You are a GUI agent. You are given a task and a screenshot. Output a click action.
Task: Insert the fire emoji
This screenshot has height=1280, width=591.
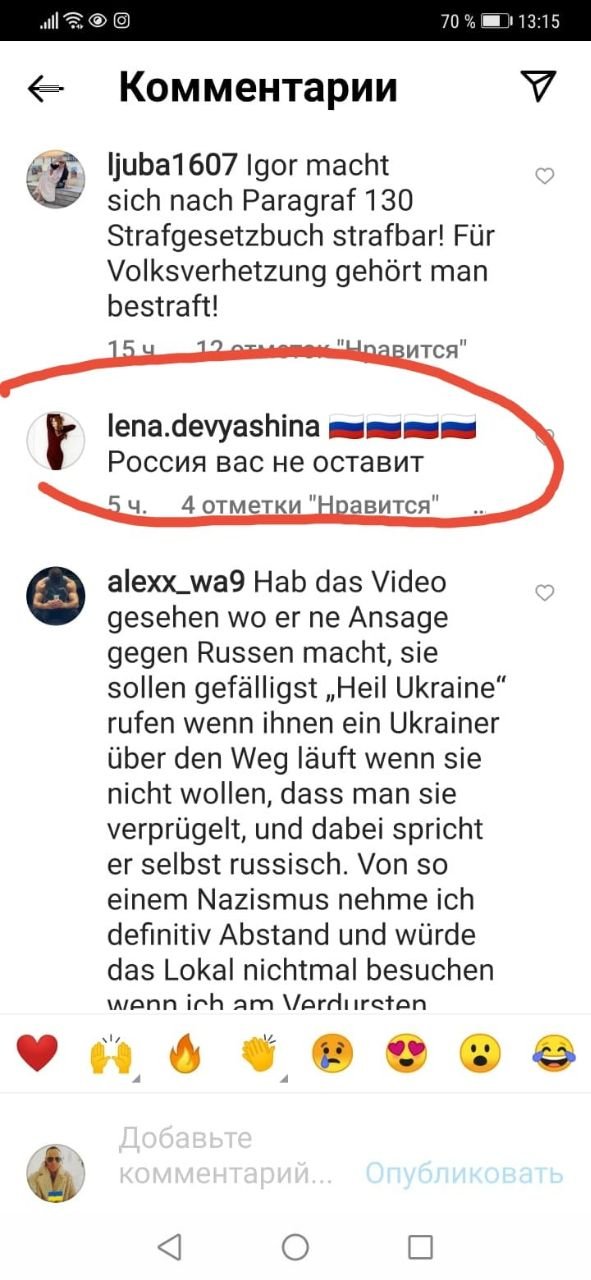(184, 1055)
